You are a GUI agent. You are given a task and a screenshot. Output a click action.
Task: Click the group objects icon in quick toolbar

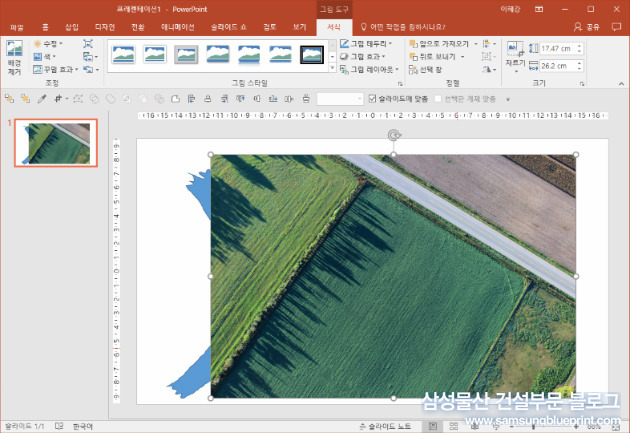pyautogui.click(x=9, y=98)
